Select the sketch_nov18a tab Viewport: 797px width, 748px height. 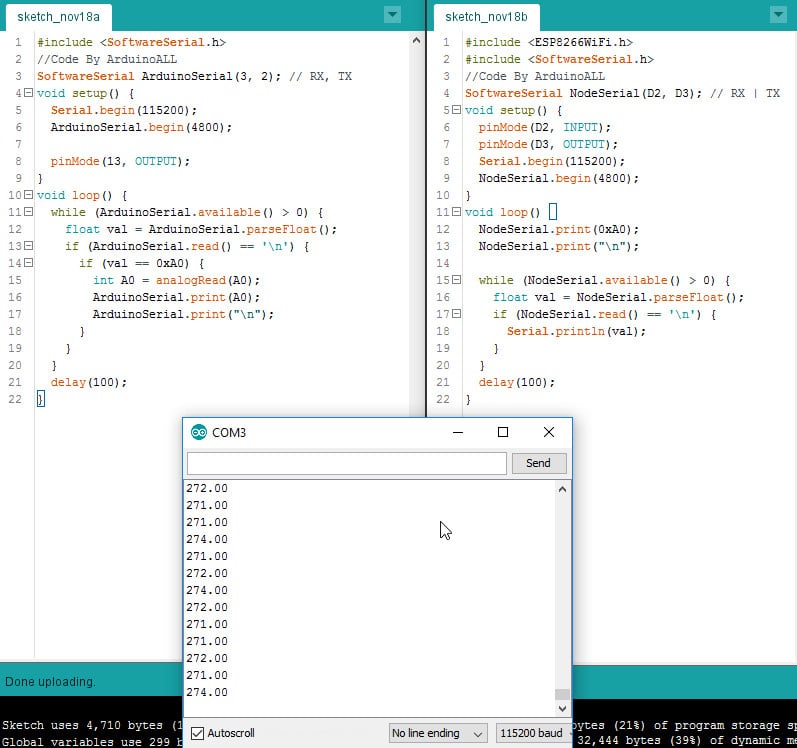point(58,17)
